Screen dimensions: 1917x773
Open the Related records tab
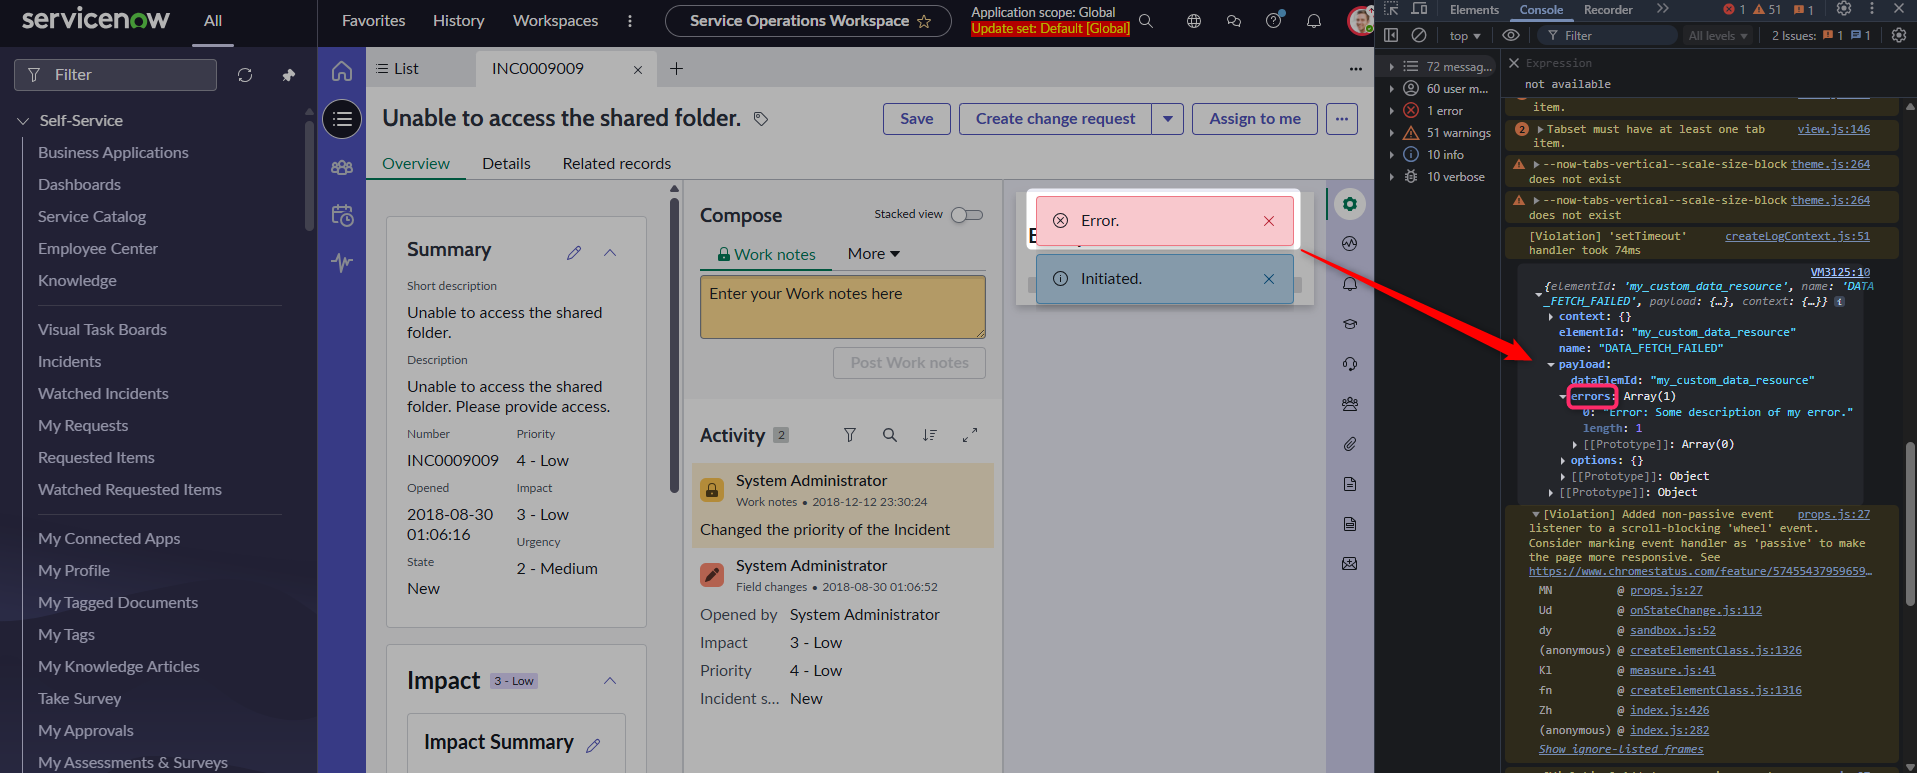(616, 164)
